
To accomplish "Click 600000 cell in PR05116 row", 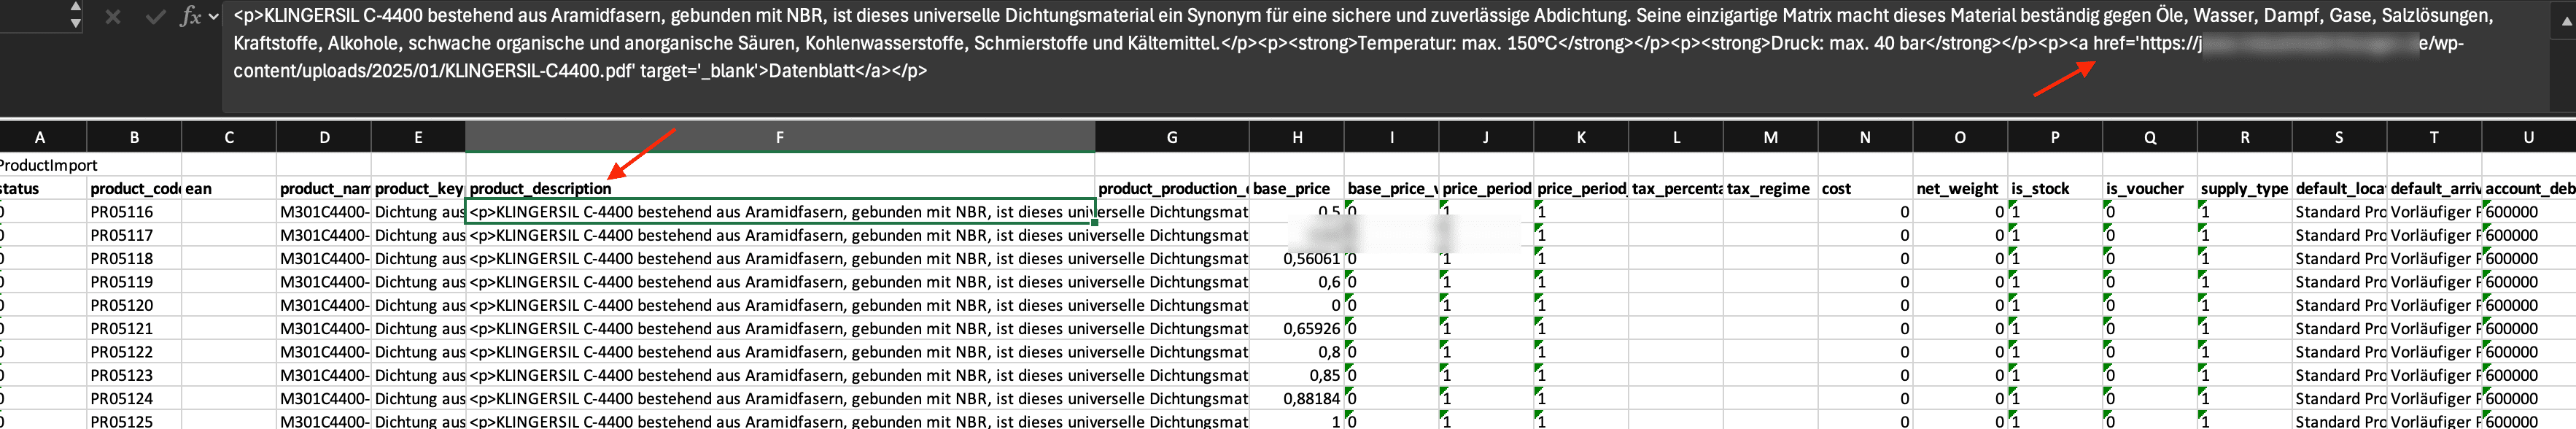I will 2529,212.
